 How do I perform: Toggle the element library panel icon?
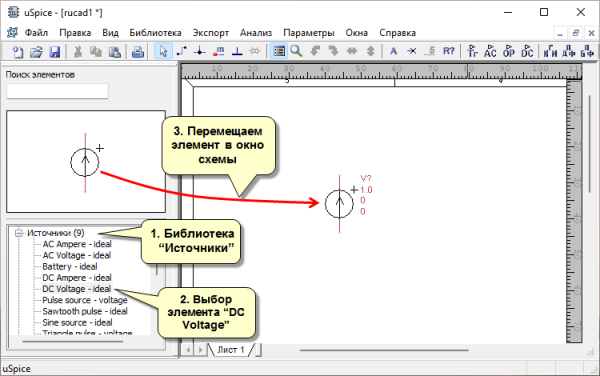[x=279, y=51]
